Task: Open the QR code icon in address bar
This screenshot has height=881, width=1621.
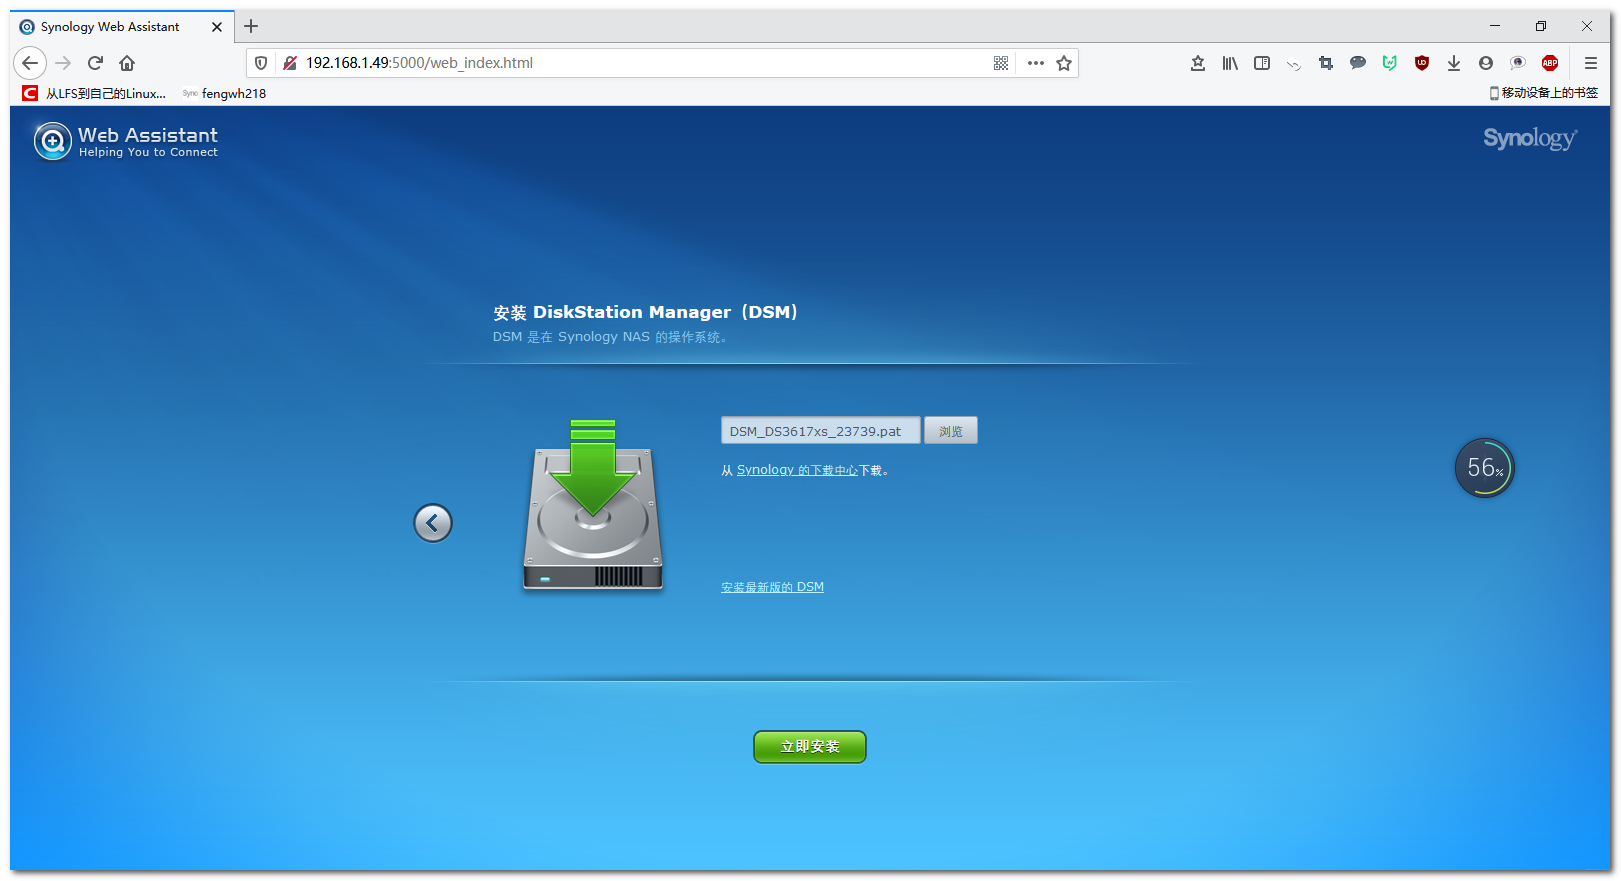Action: tap(1001, 63)
